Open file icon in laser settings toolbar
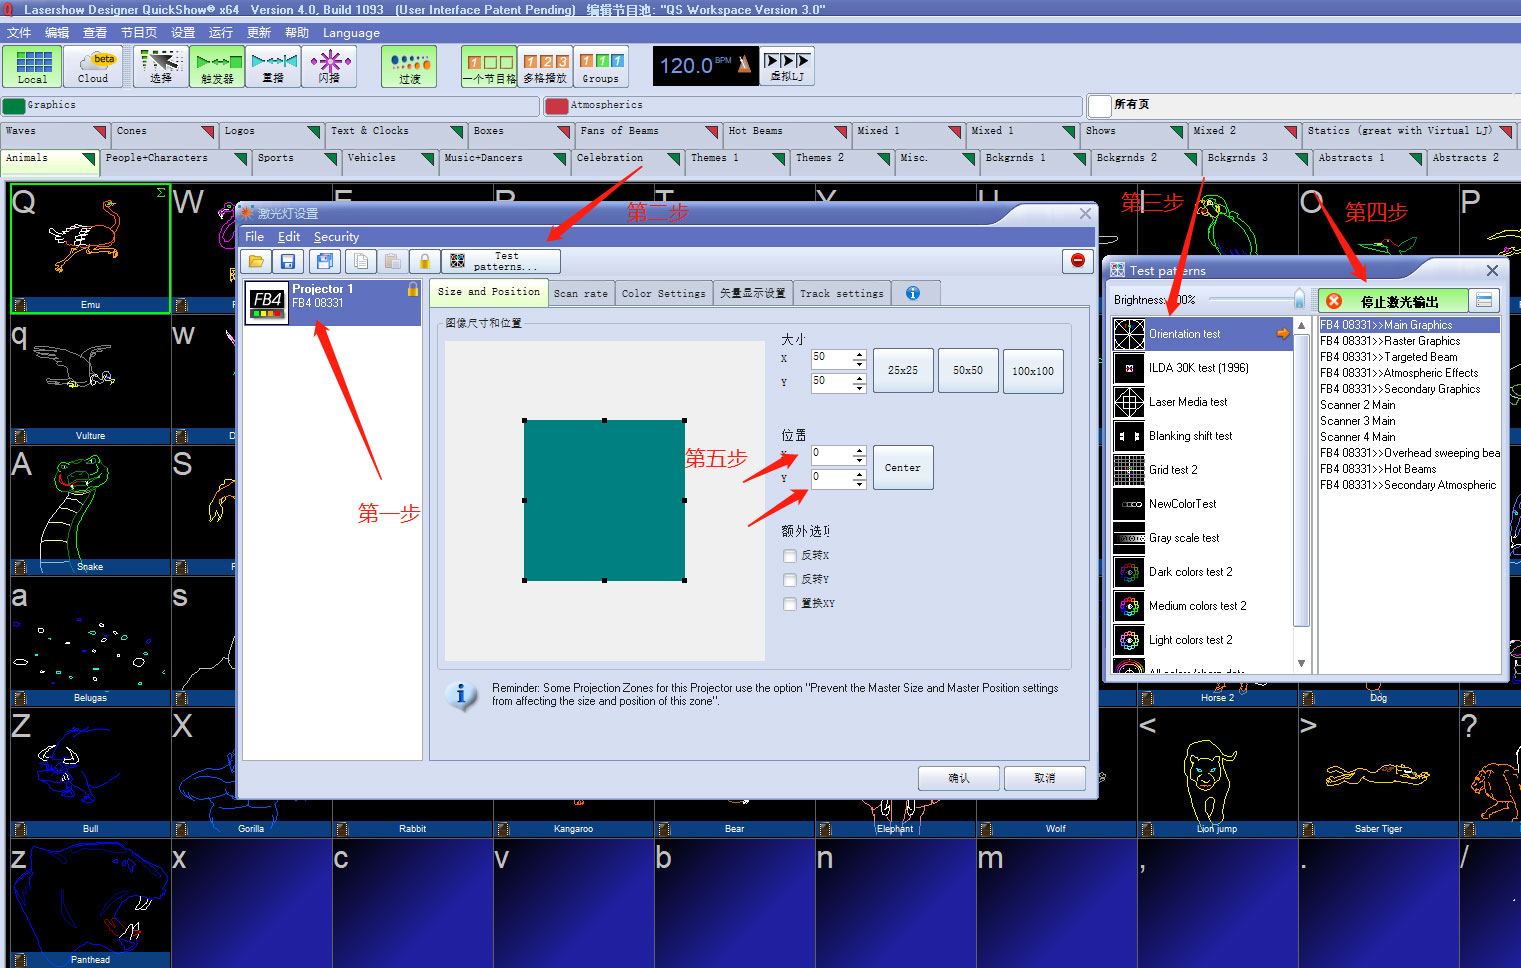 pos(256,261)
